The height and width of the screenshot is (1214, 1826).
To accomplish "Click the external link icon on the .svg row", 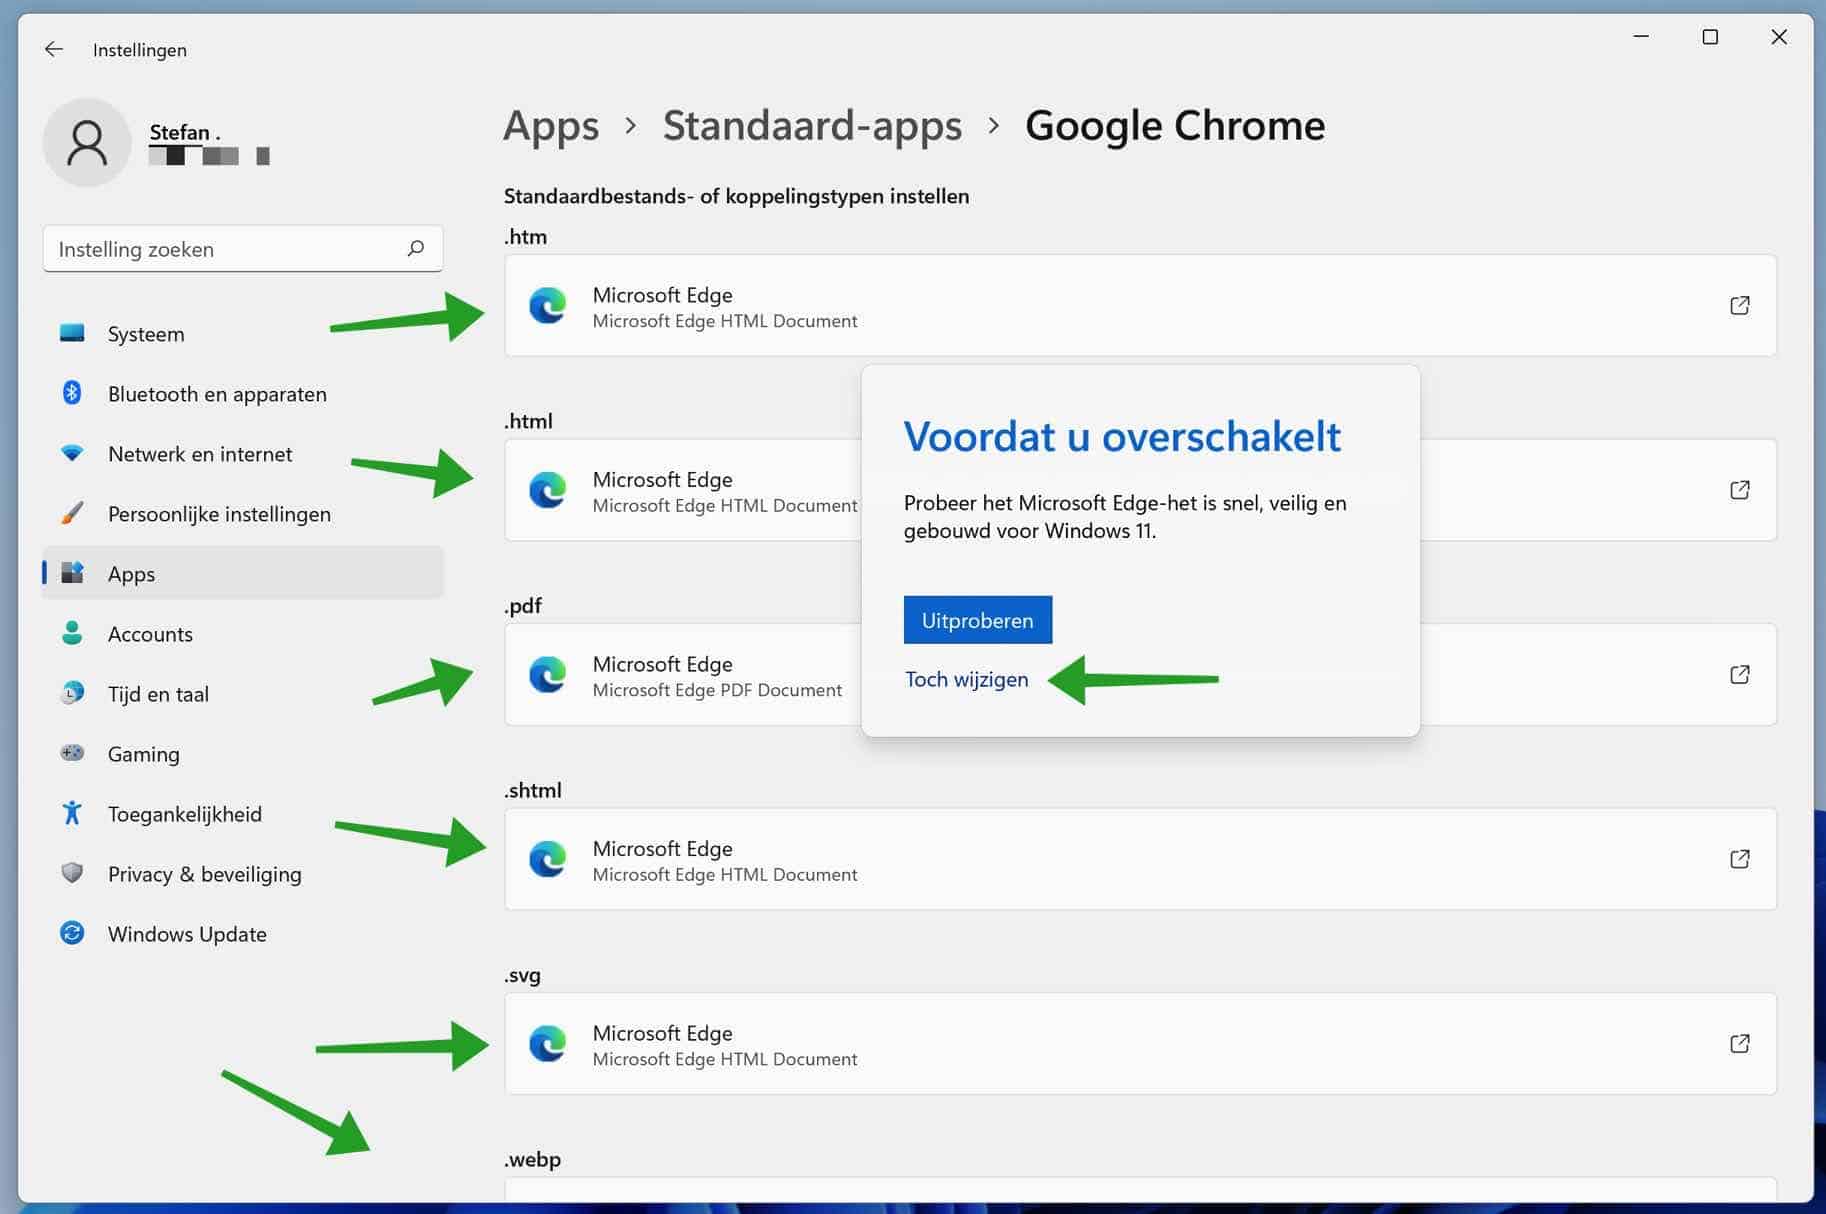I will 1740,1043.
